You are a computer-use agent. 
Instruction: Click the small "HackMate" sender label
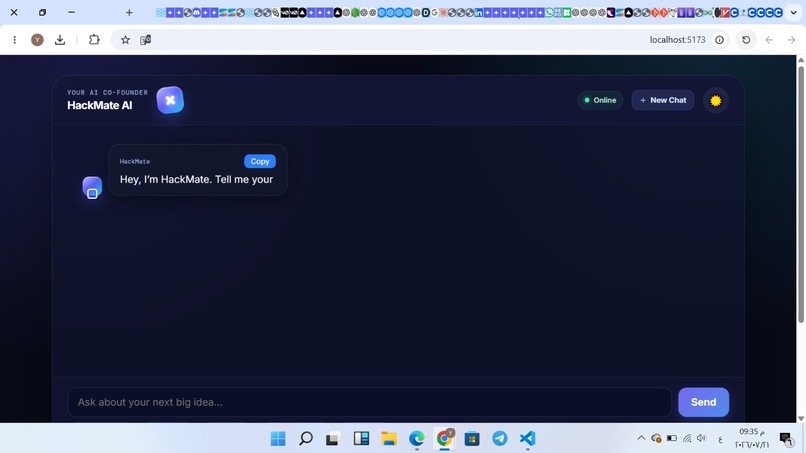point(135,161)
